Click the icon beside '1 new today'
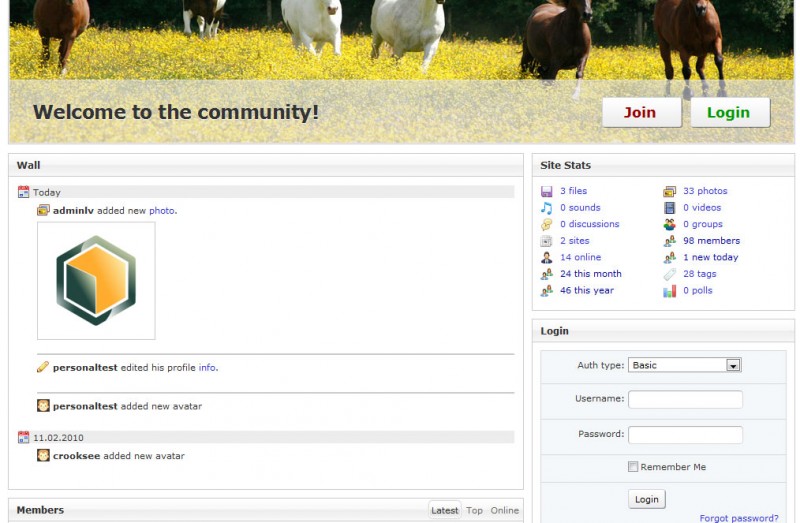The image size is (800, 523). 669,258
